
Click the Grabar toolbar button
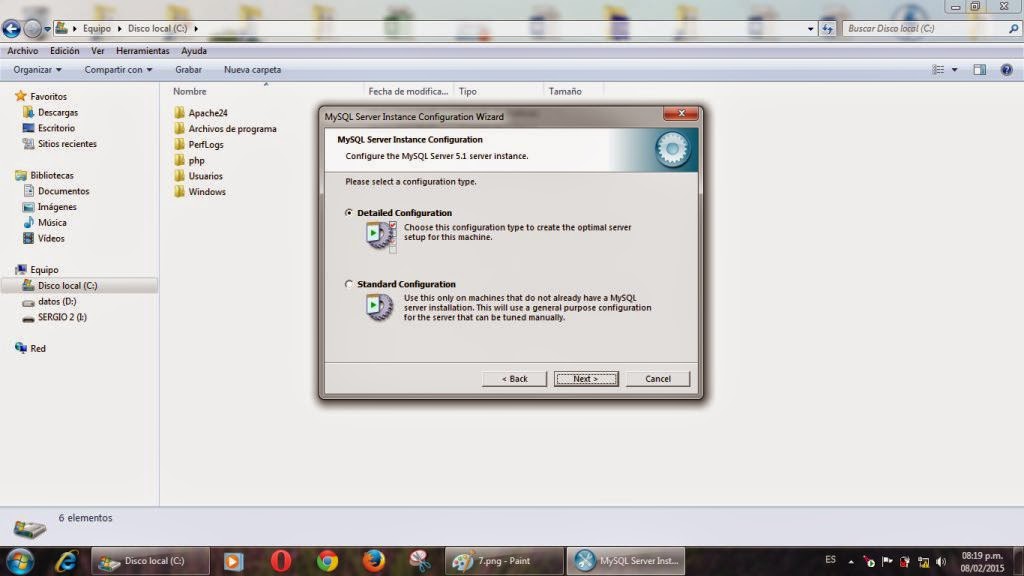188,70
